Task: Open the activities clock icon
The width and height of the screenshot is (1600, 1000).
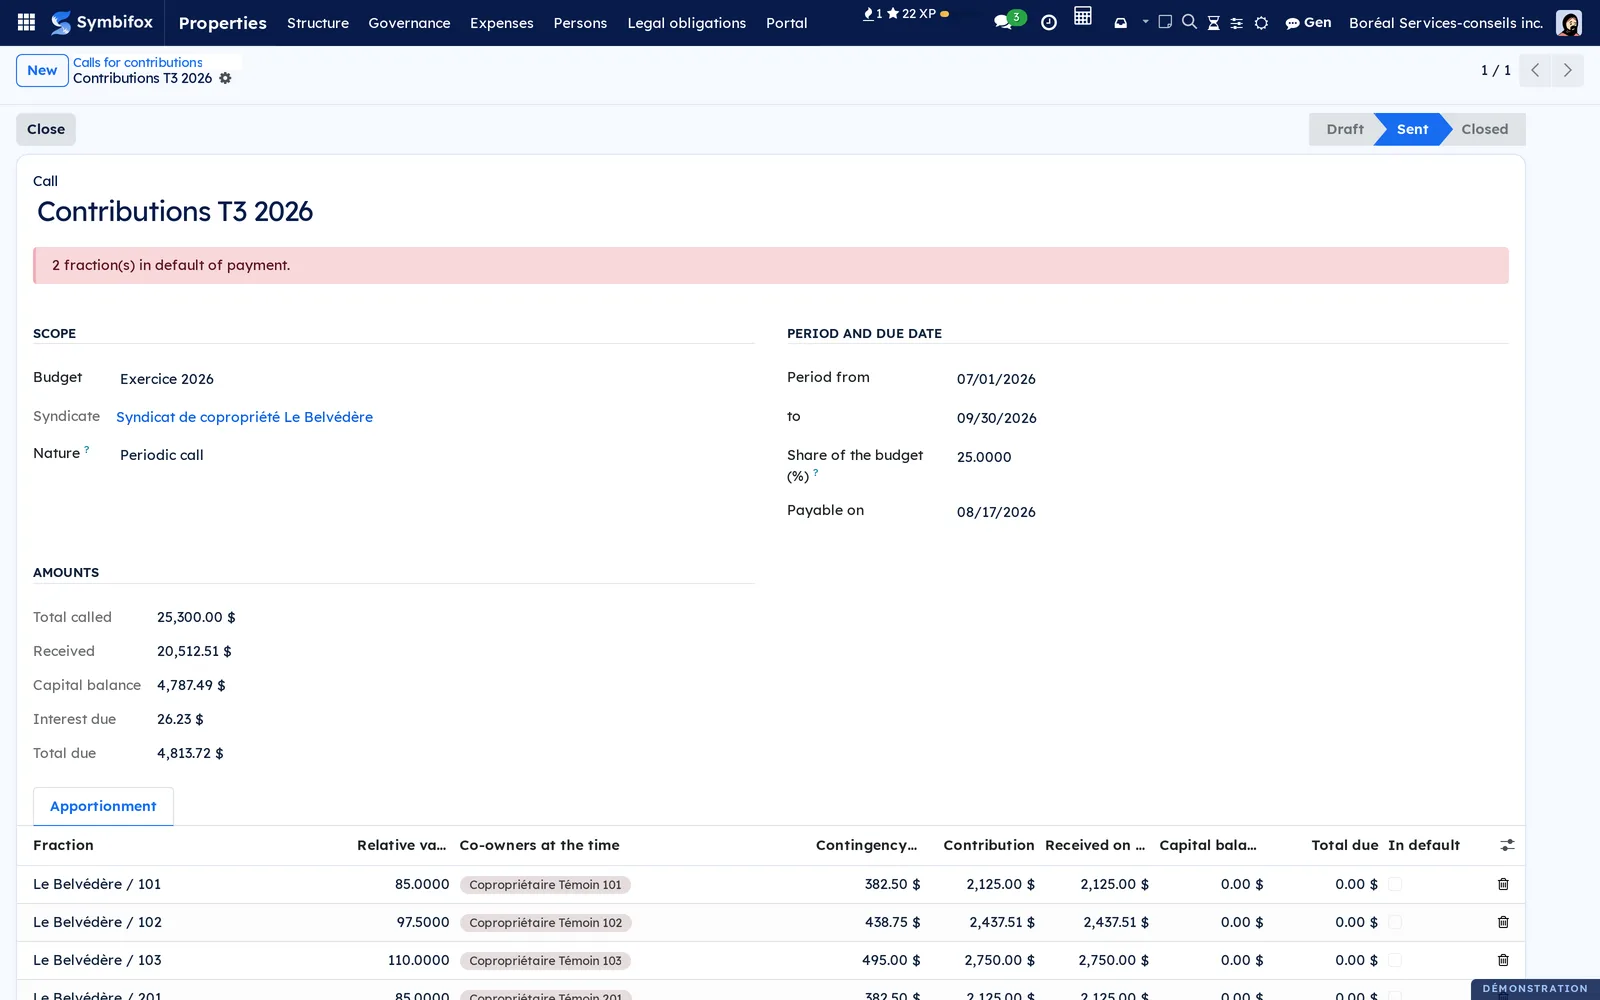Action: click(x=1049, y=22)
